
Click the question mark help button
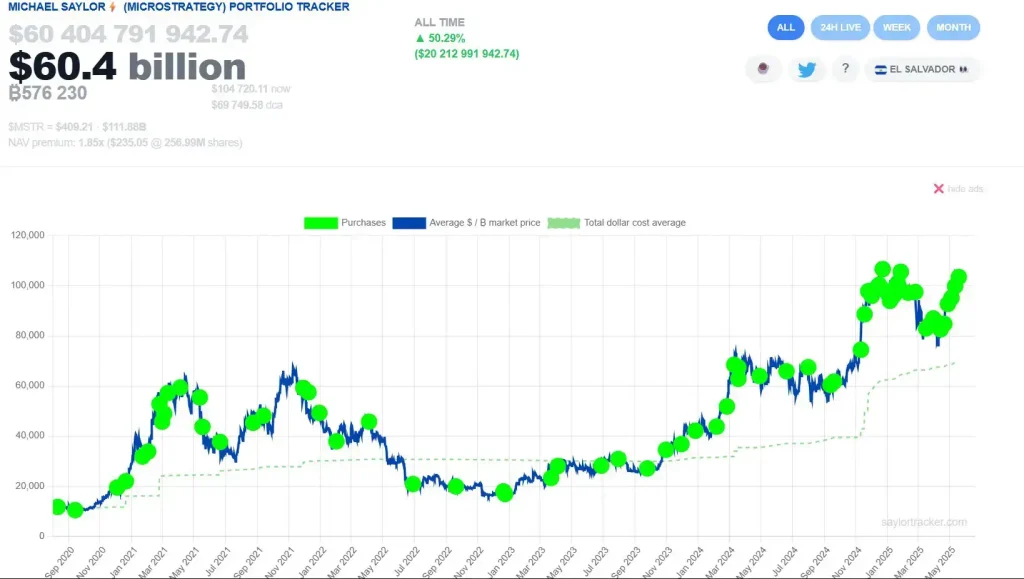coord(845,69)
